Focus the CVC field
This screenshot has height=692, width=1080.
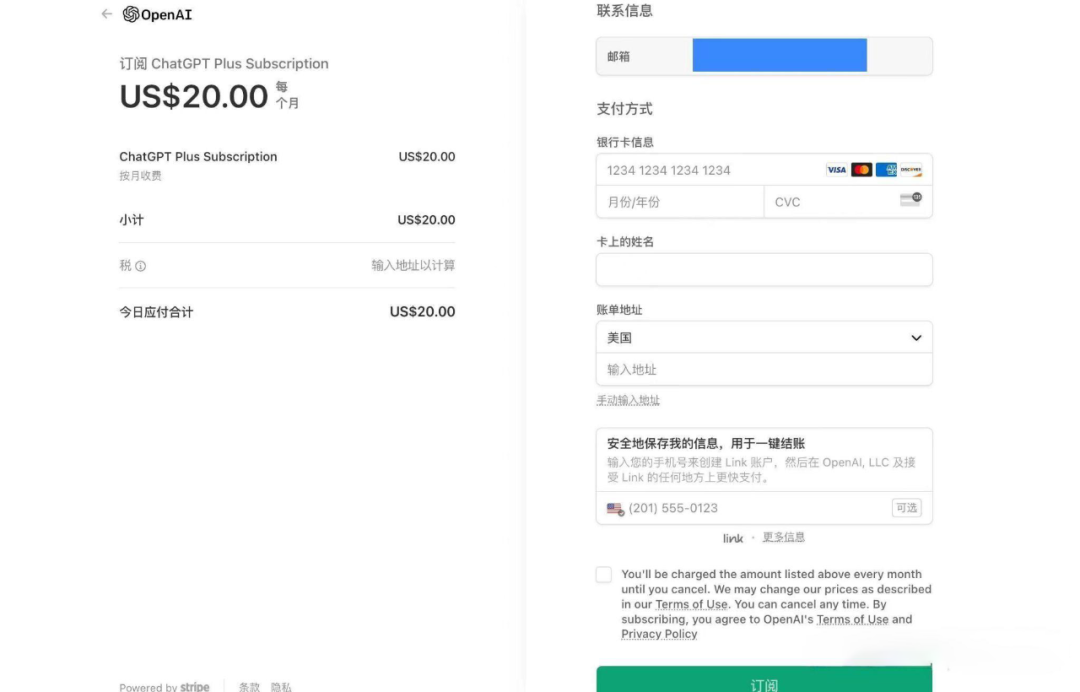click(x=848, y=202)
